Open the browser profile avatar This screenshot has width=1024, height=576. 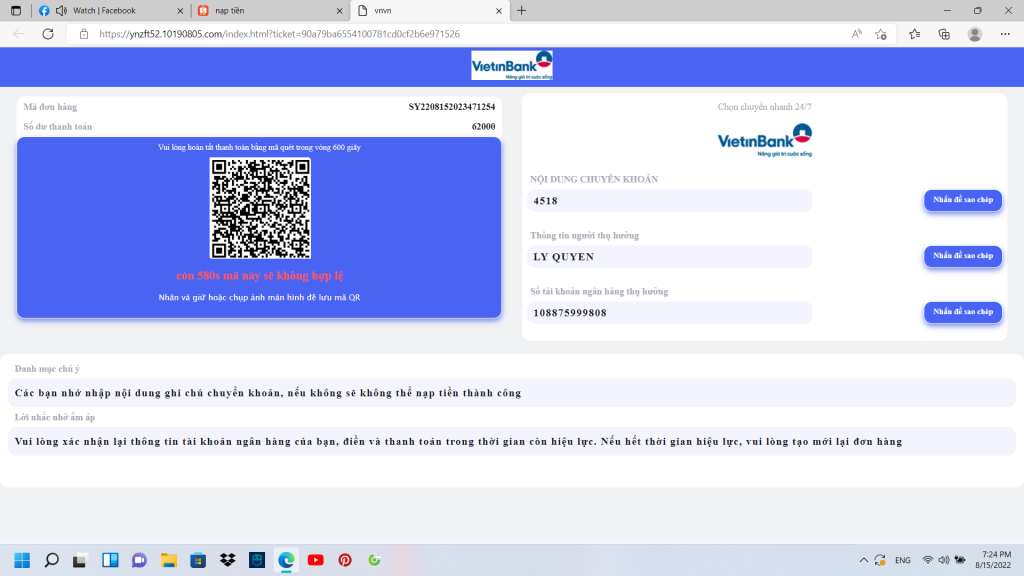tap(975, 33)
